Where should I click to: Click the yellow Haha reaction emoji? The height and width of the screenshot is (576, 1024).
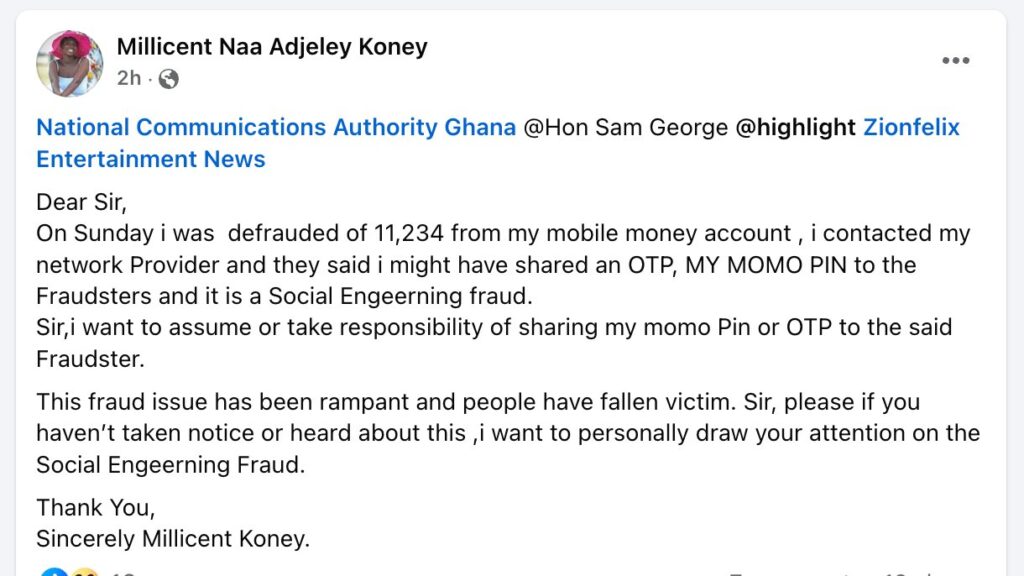coord(85,573)
